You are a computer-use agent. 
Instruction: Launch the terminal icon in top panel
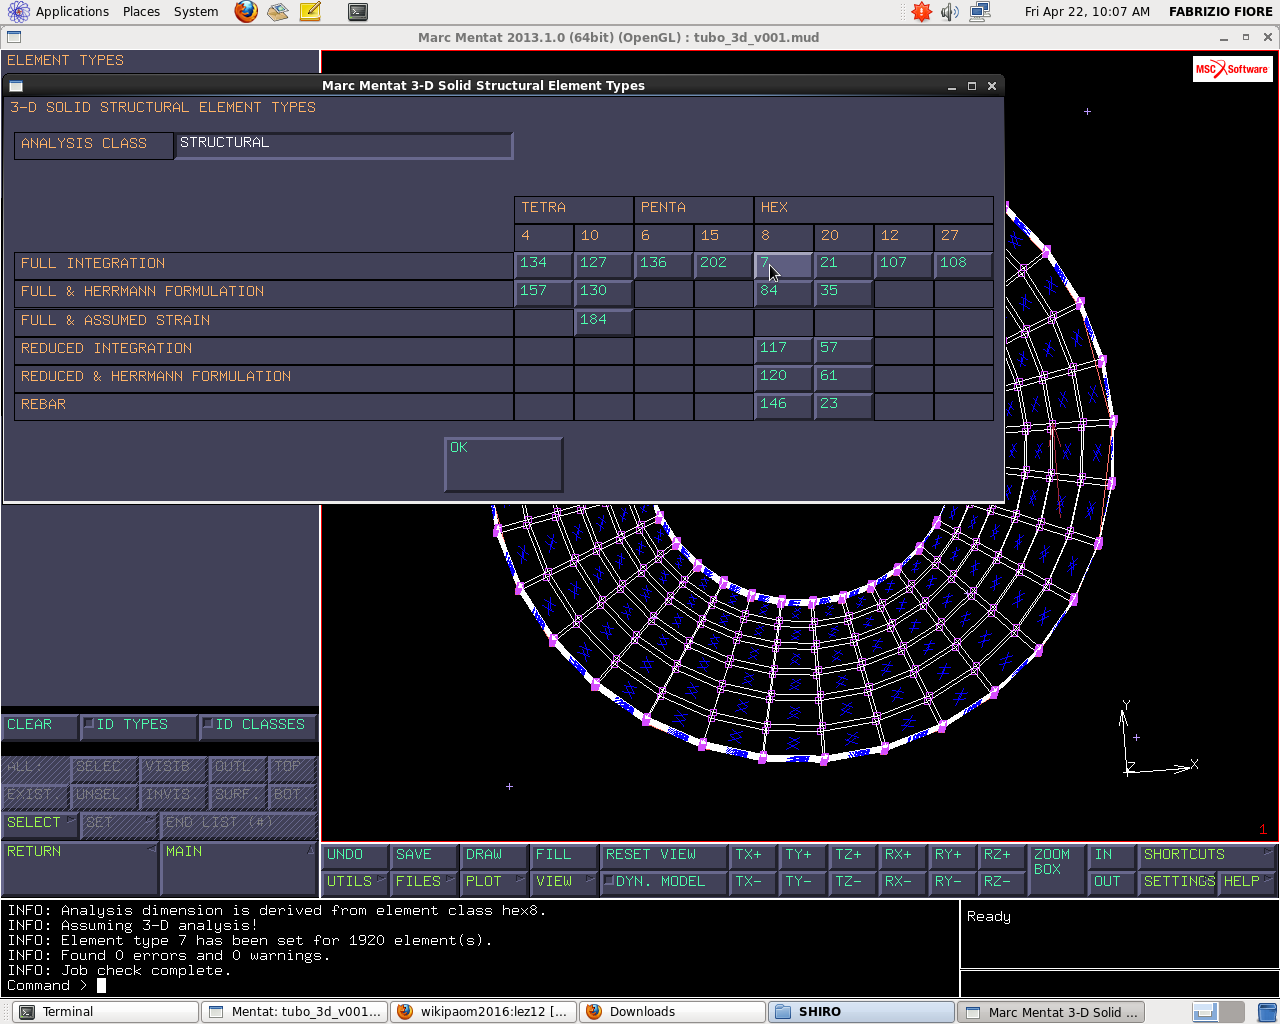[x=358, y=12]
